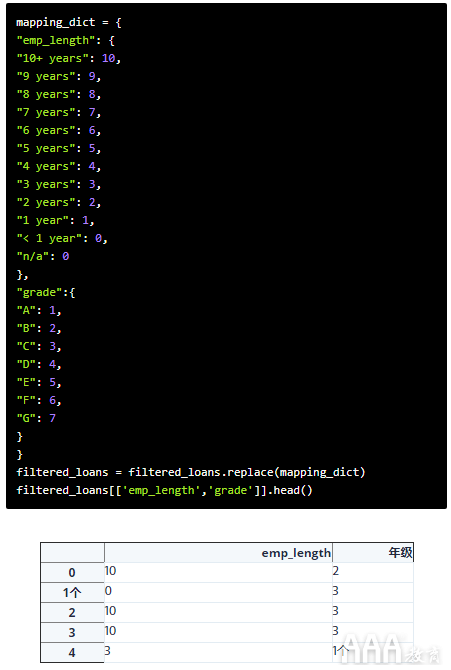Select the "9 years": 9 line
The width and height of the screenshot is (451, 670).
point(59,76)
